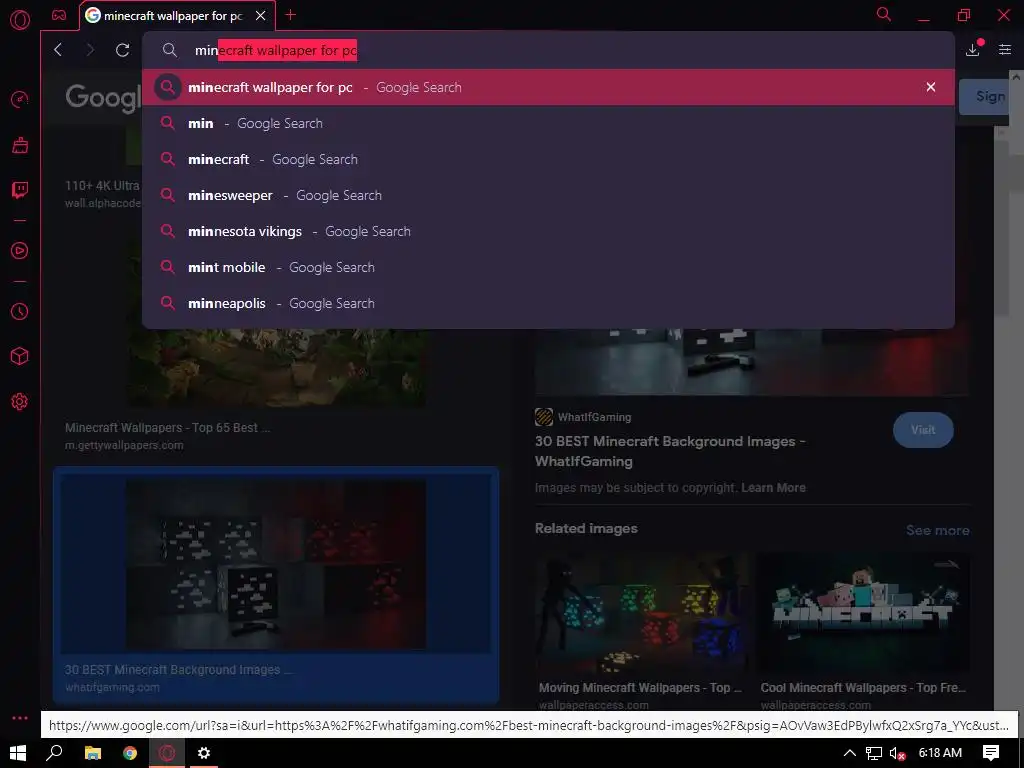Open Google Chrome from the taskbar

[x=130, y=753]
